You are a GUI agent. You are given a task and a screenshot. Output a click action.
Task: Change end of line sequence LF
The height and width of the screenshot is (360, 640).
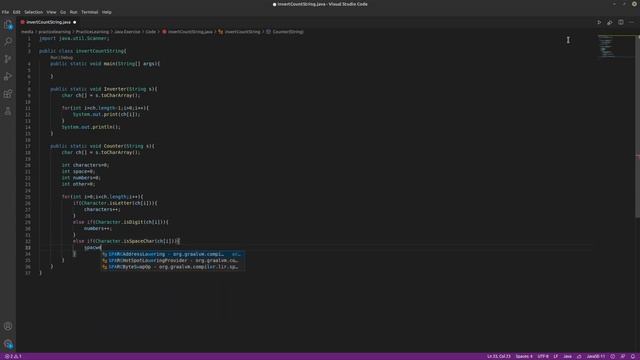point(556,356)
